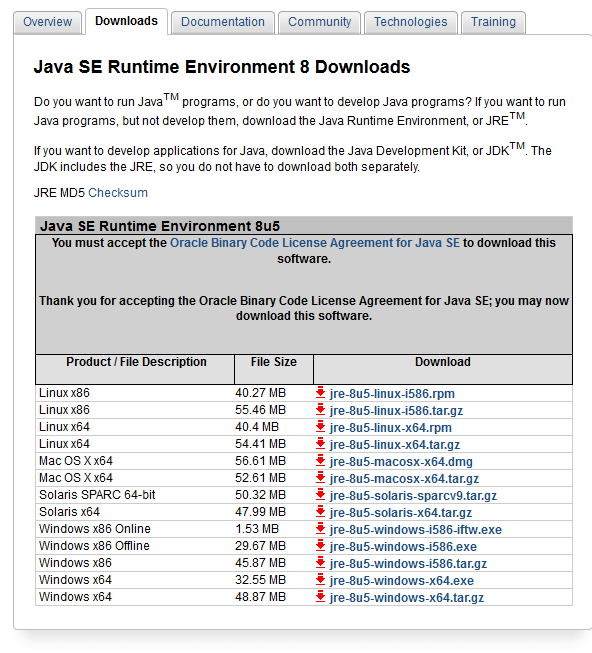Click download arrow icon for jre-8u5-windows-i586.tar.gz

click(x=320, y=563)
